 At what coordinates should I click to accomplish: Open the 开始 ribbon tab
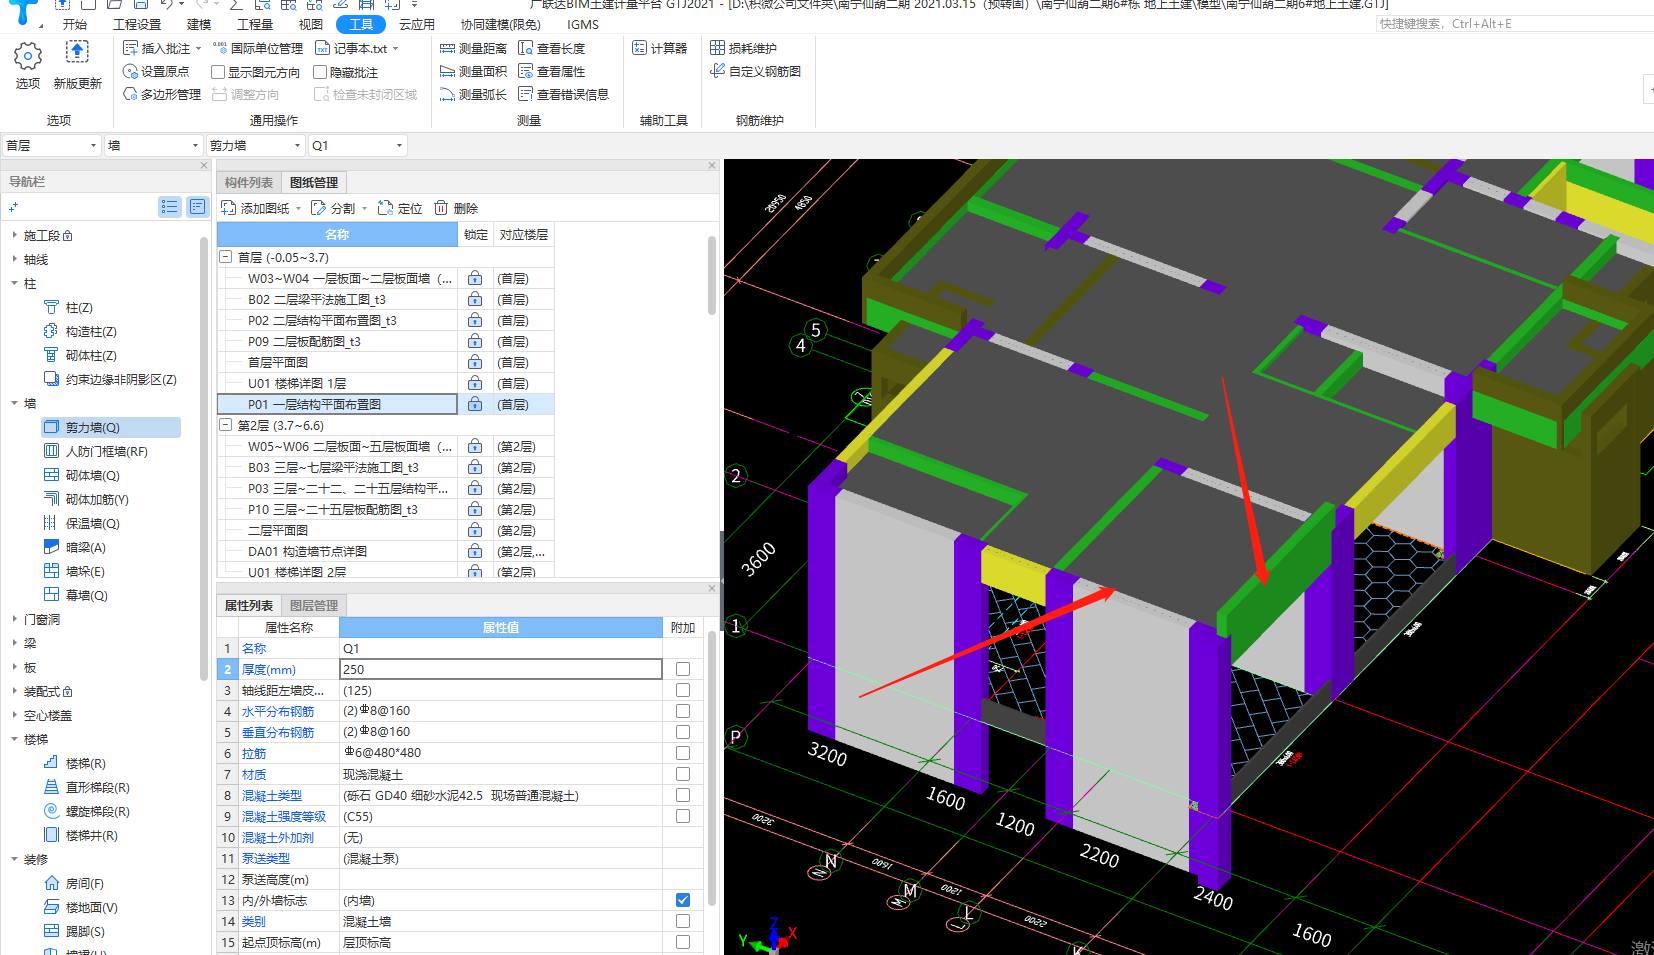(x=75, y=24)
